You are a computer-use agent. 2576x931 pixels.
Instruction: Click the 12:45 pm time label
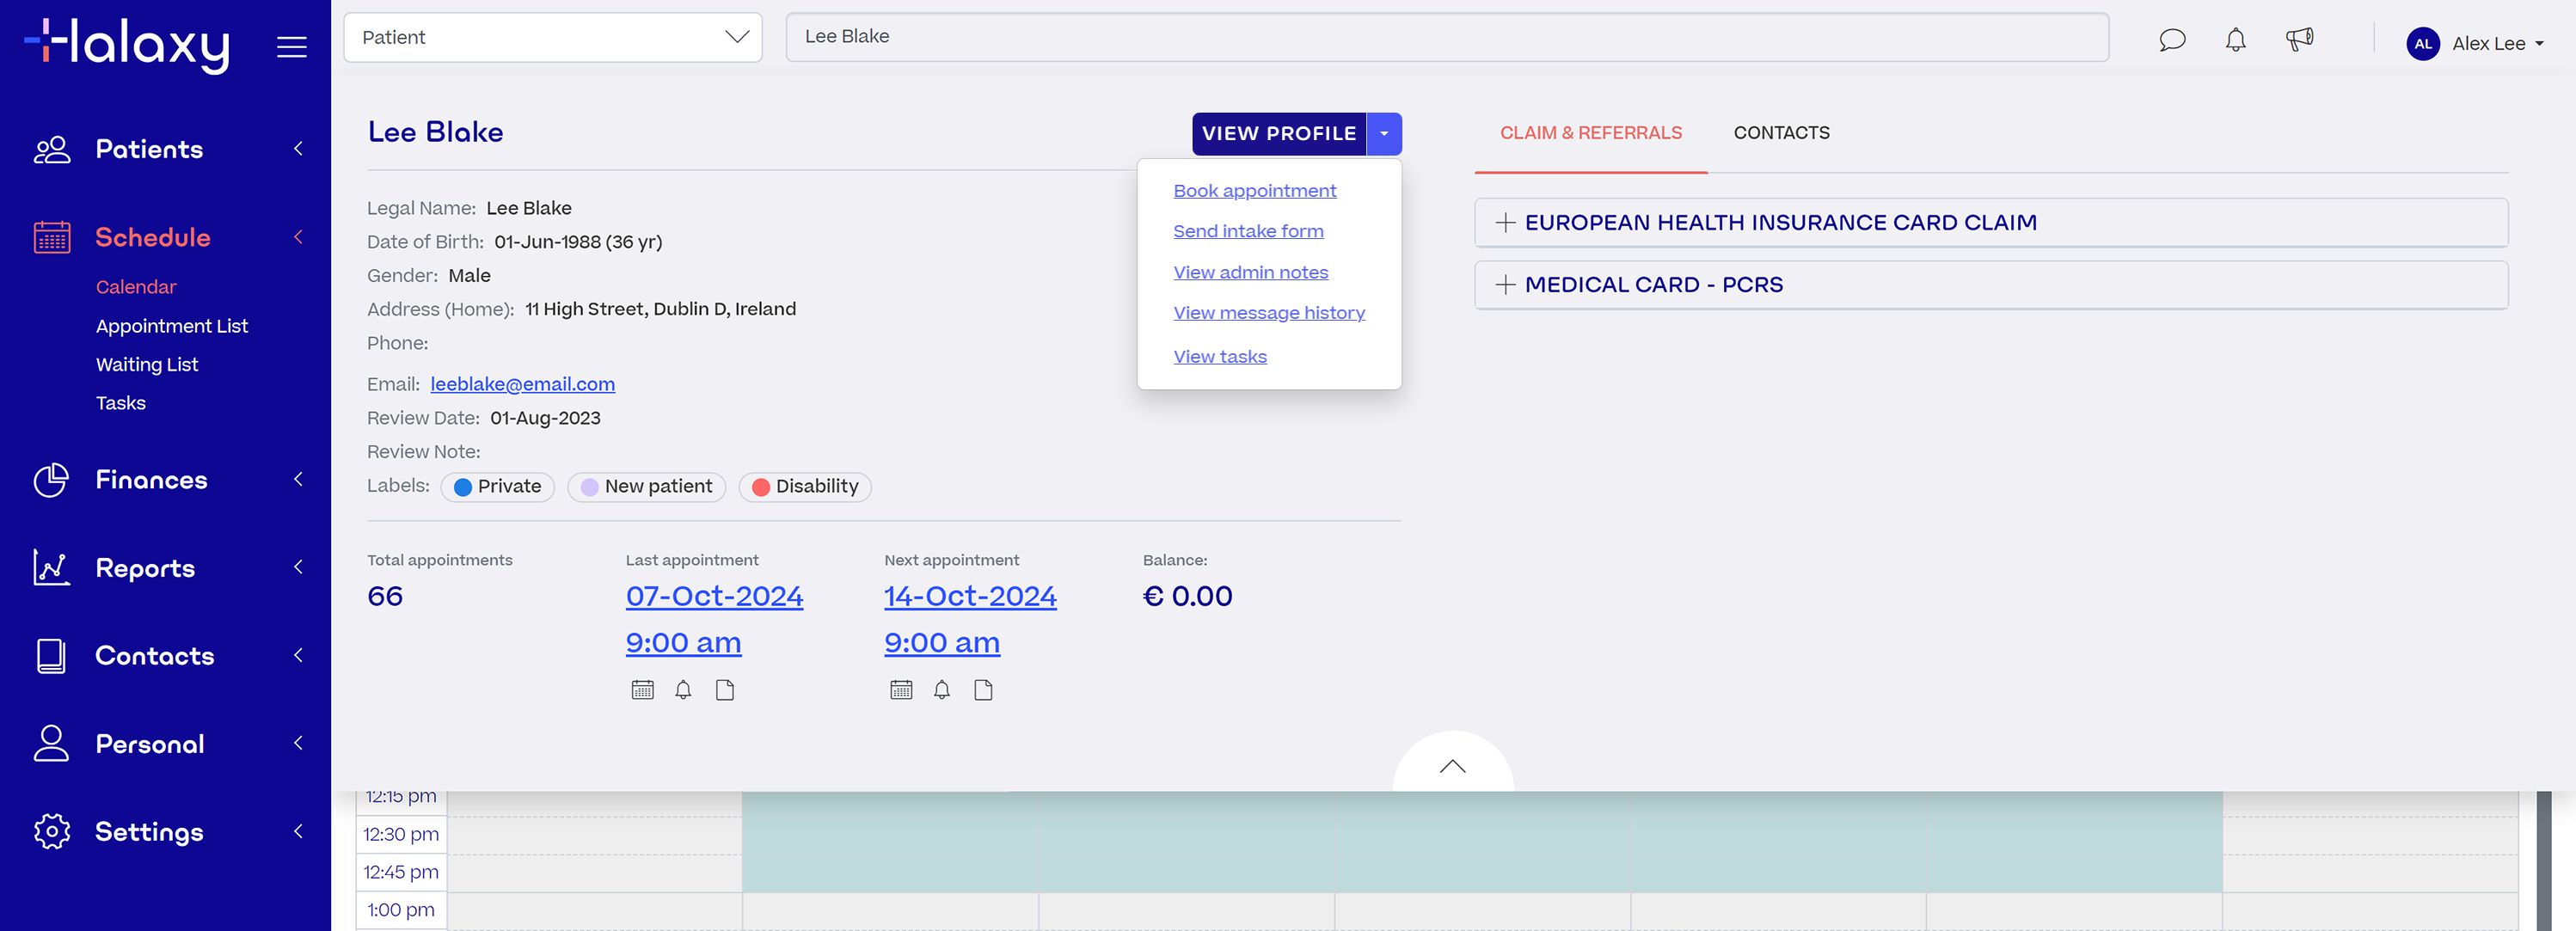(401, 873)
